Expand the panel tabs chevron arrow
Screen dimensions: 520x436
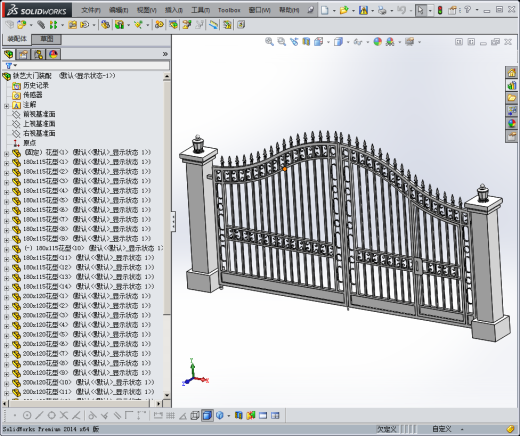pos(165,54)
